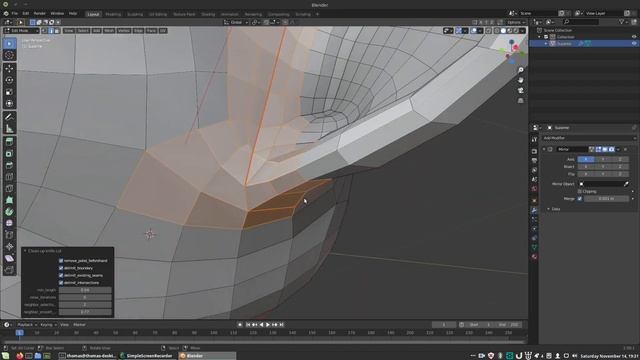Click the viewport zoom magnifier icon
The image size is (640, 360).
pyautogui.click(x=520, y=70)
